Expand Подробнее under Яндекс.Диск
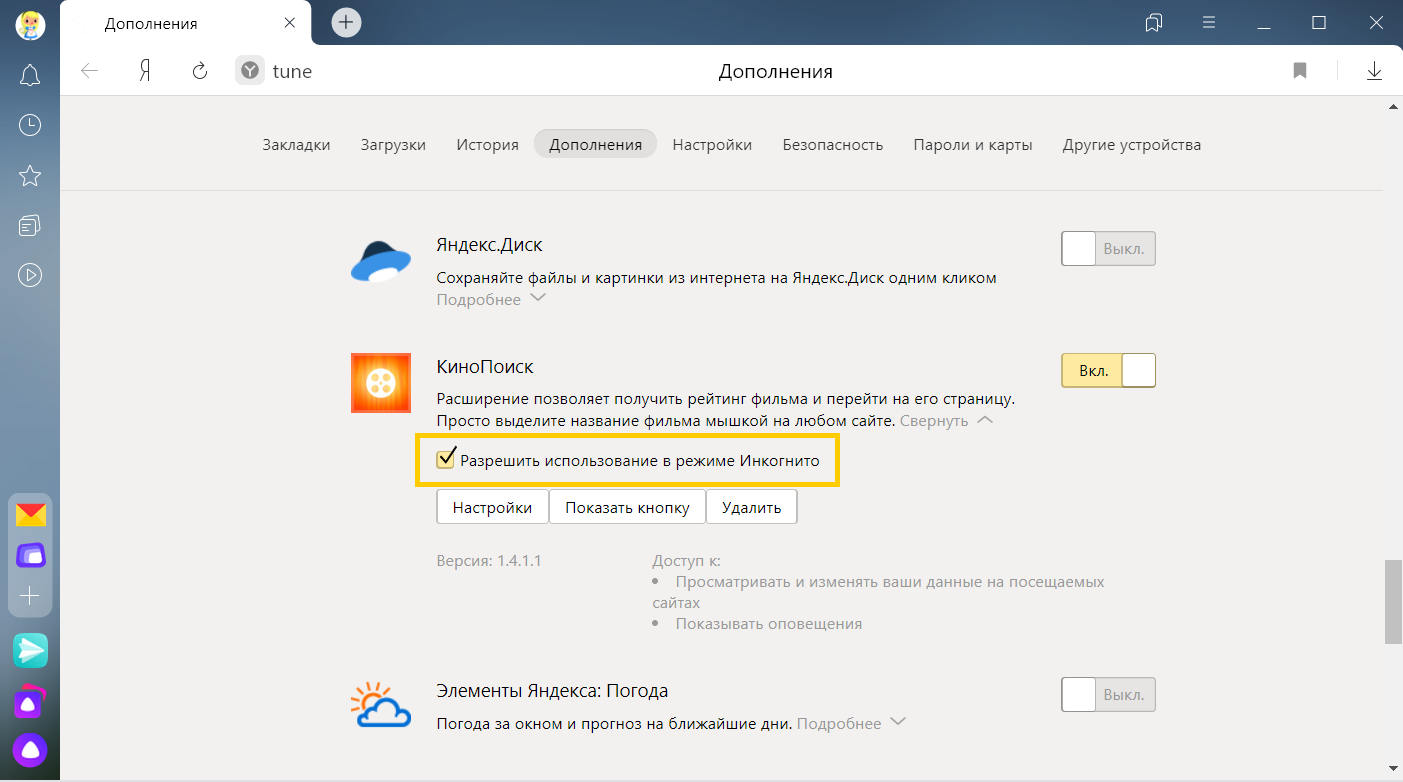1403x782 pixels. click(491, 299)
